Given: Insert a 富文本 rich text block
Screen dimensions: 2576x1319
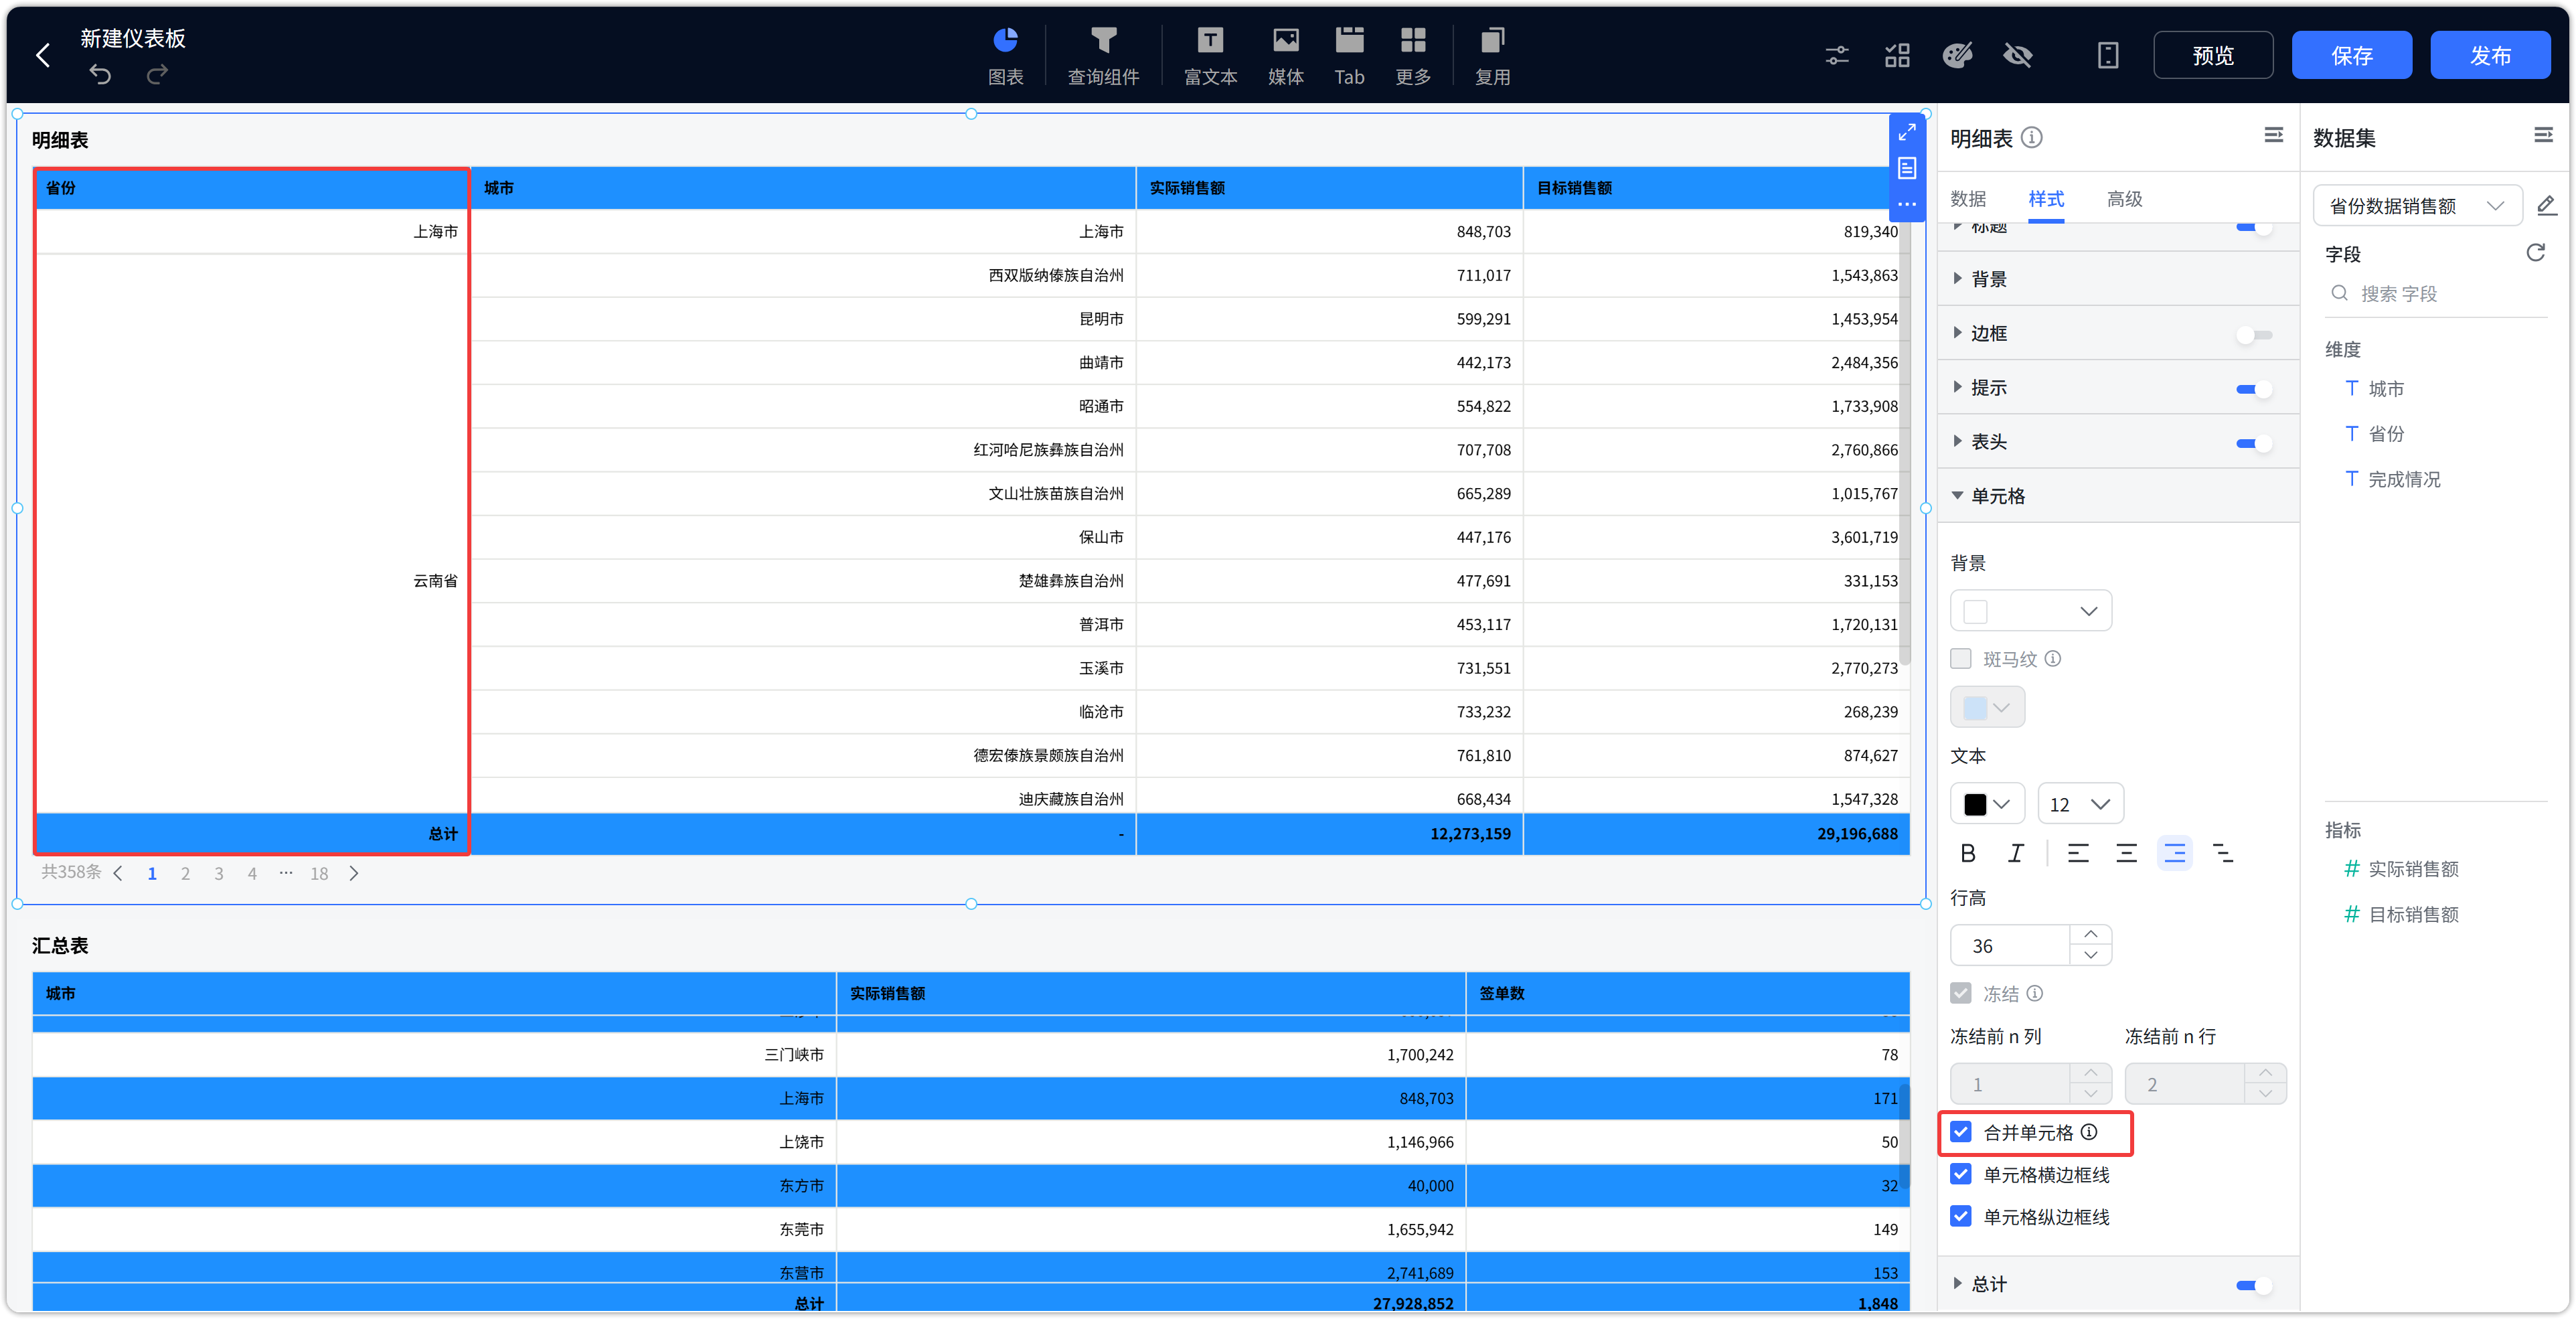Looking at the screenshot, I should tap(1210, 55).
